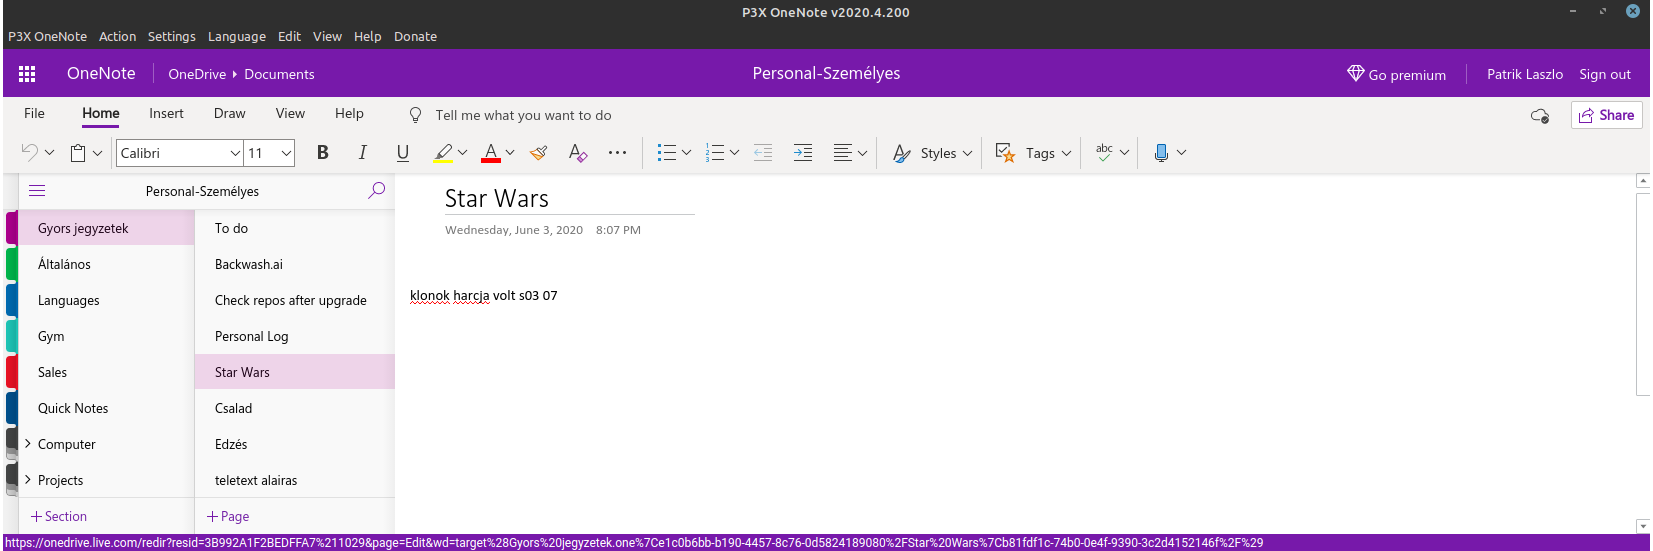Click the OneNote app title
1653x551 pixels.
click(101, 73)
